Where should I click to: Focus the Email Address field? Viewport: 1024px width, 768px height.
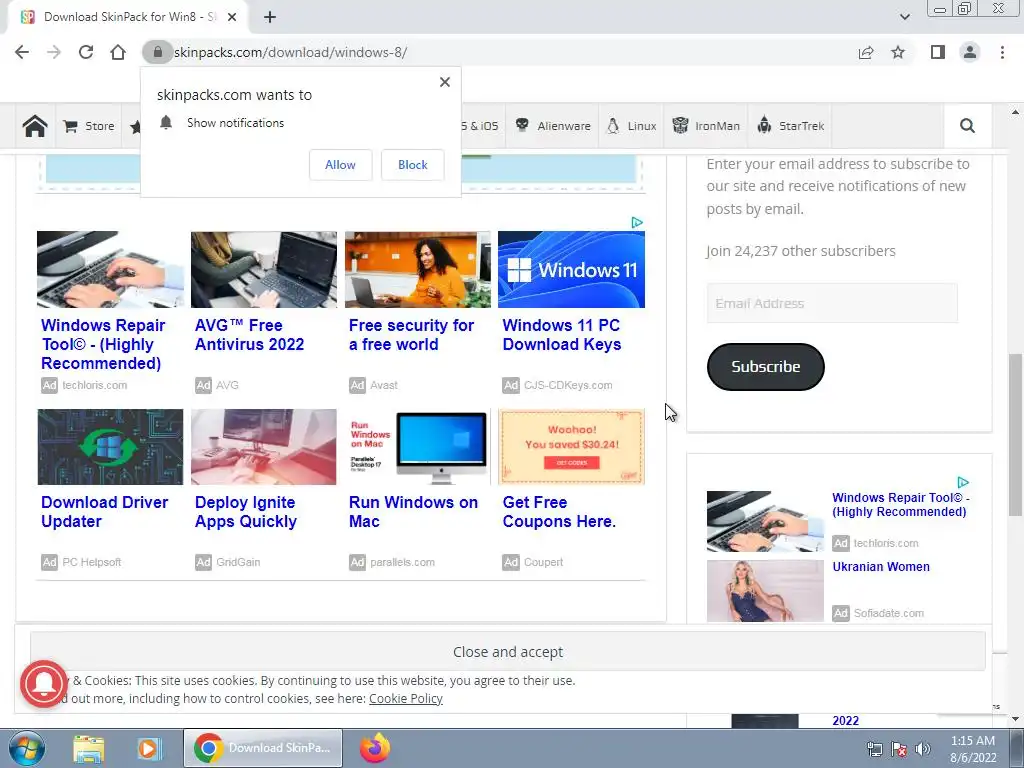tap(832, 303)
